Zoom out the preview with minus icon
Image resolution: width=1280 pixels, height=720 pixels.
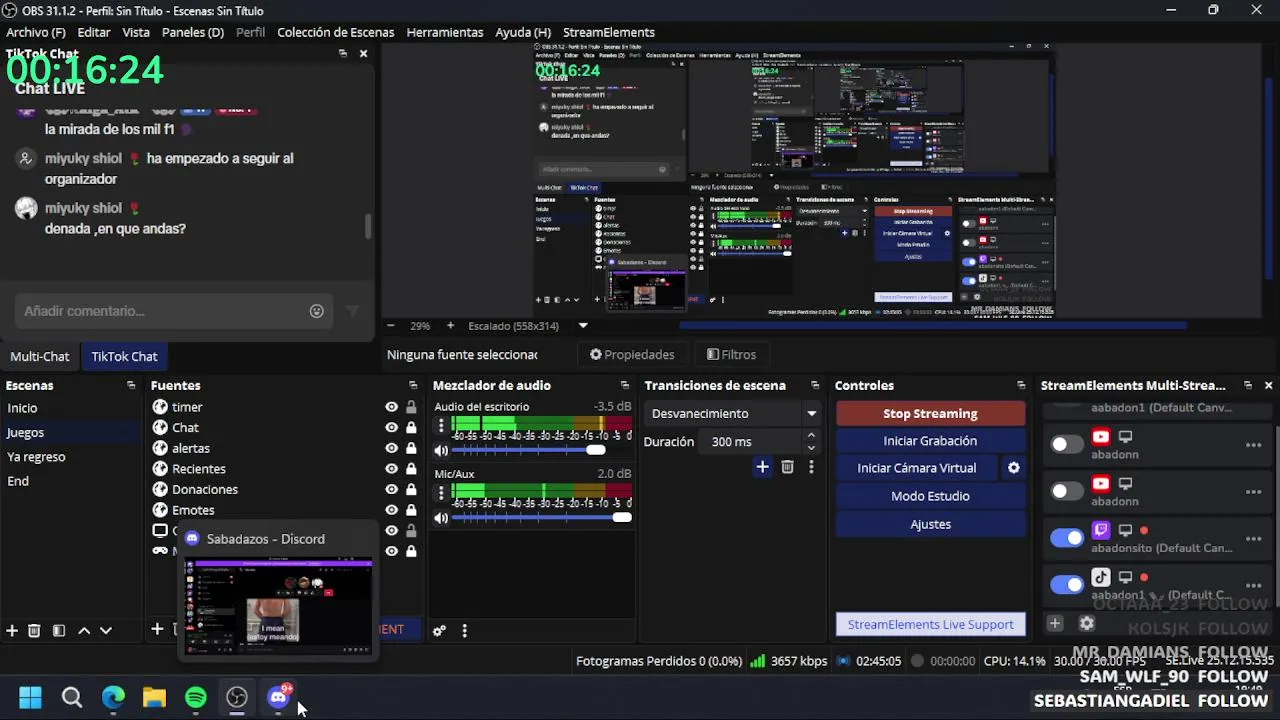[390, 326]
